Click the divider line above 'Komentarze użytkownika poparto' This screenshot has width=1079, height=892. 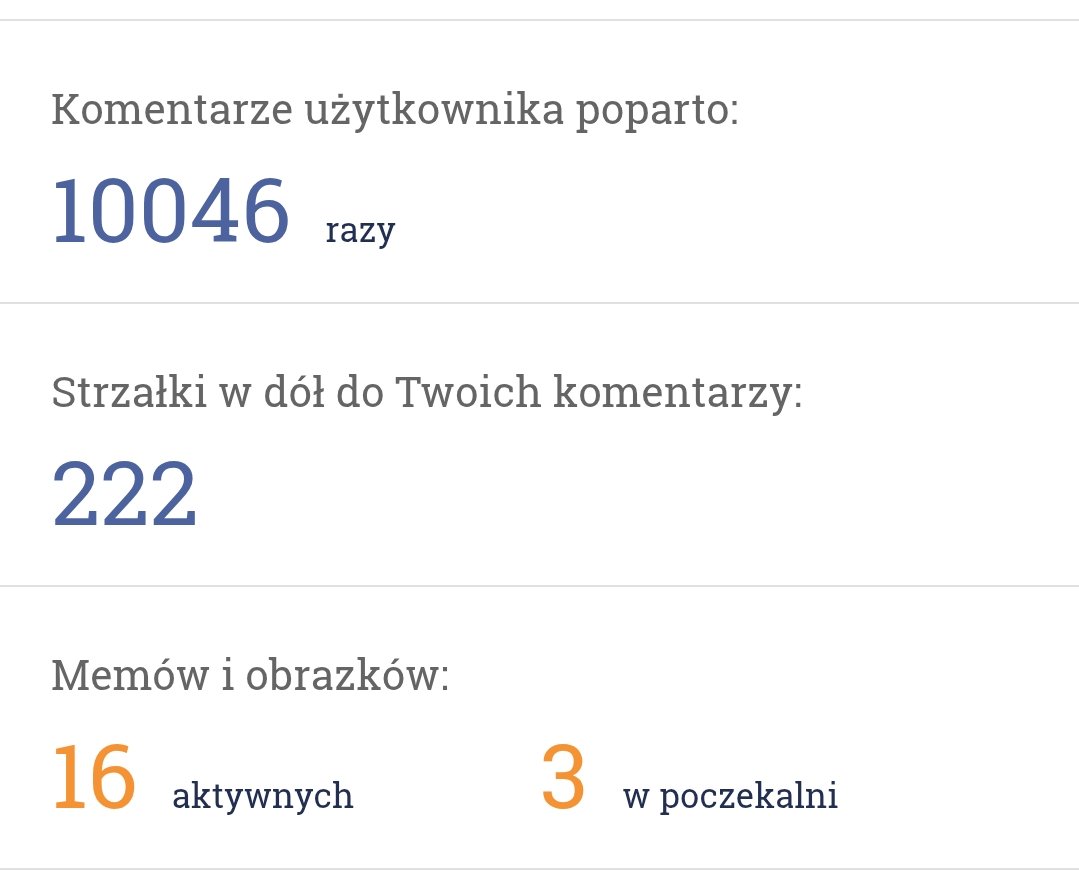click(540, 20)
